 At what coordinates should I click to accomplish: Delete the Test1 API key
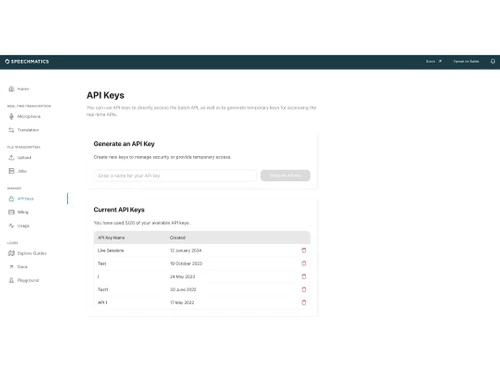tap(304, 289)
